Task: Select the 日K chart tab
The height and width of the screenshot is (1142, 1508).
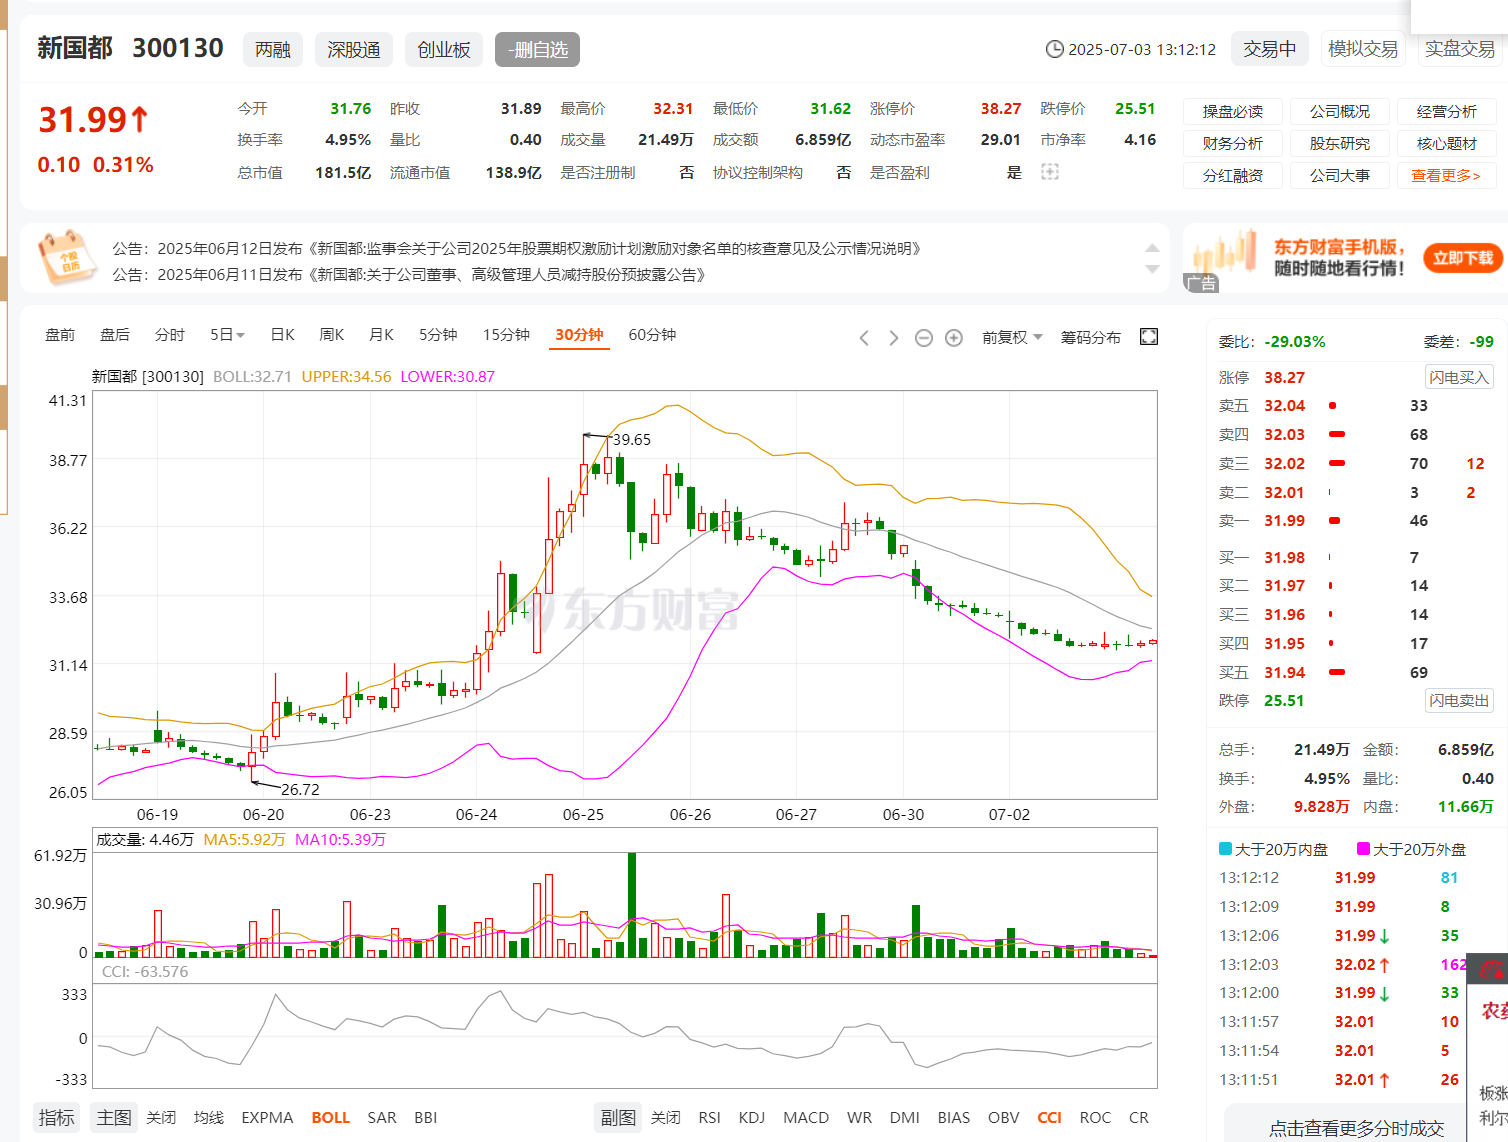Action: pos(283,335)
